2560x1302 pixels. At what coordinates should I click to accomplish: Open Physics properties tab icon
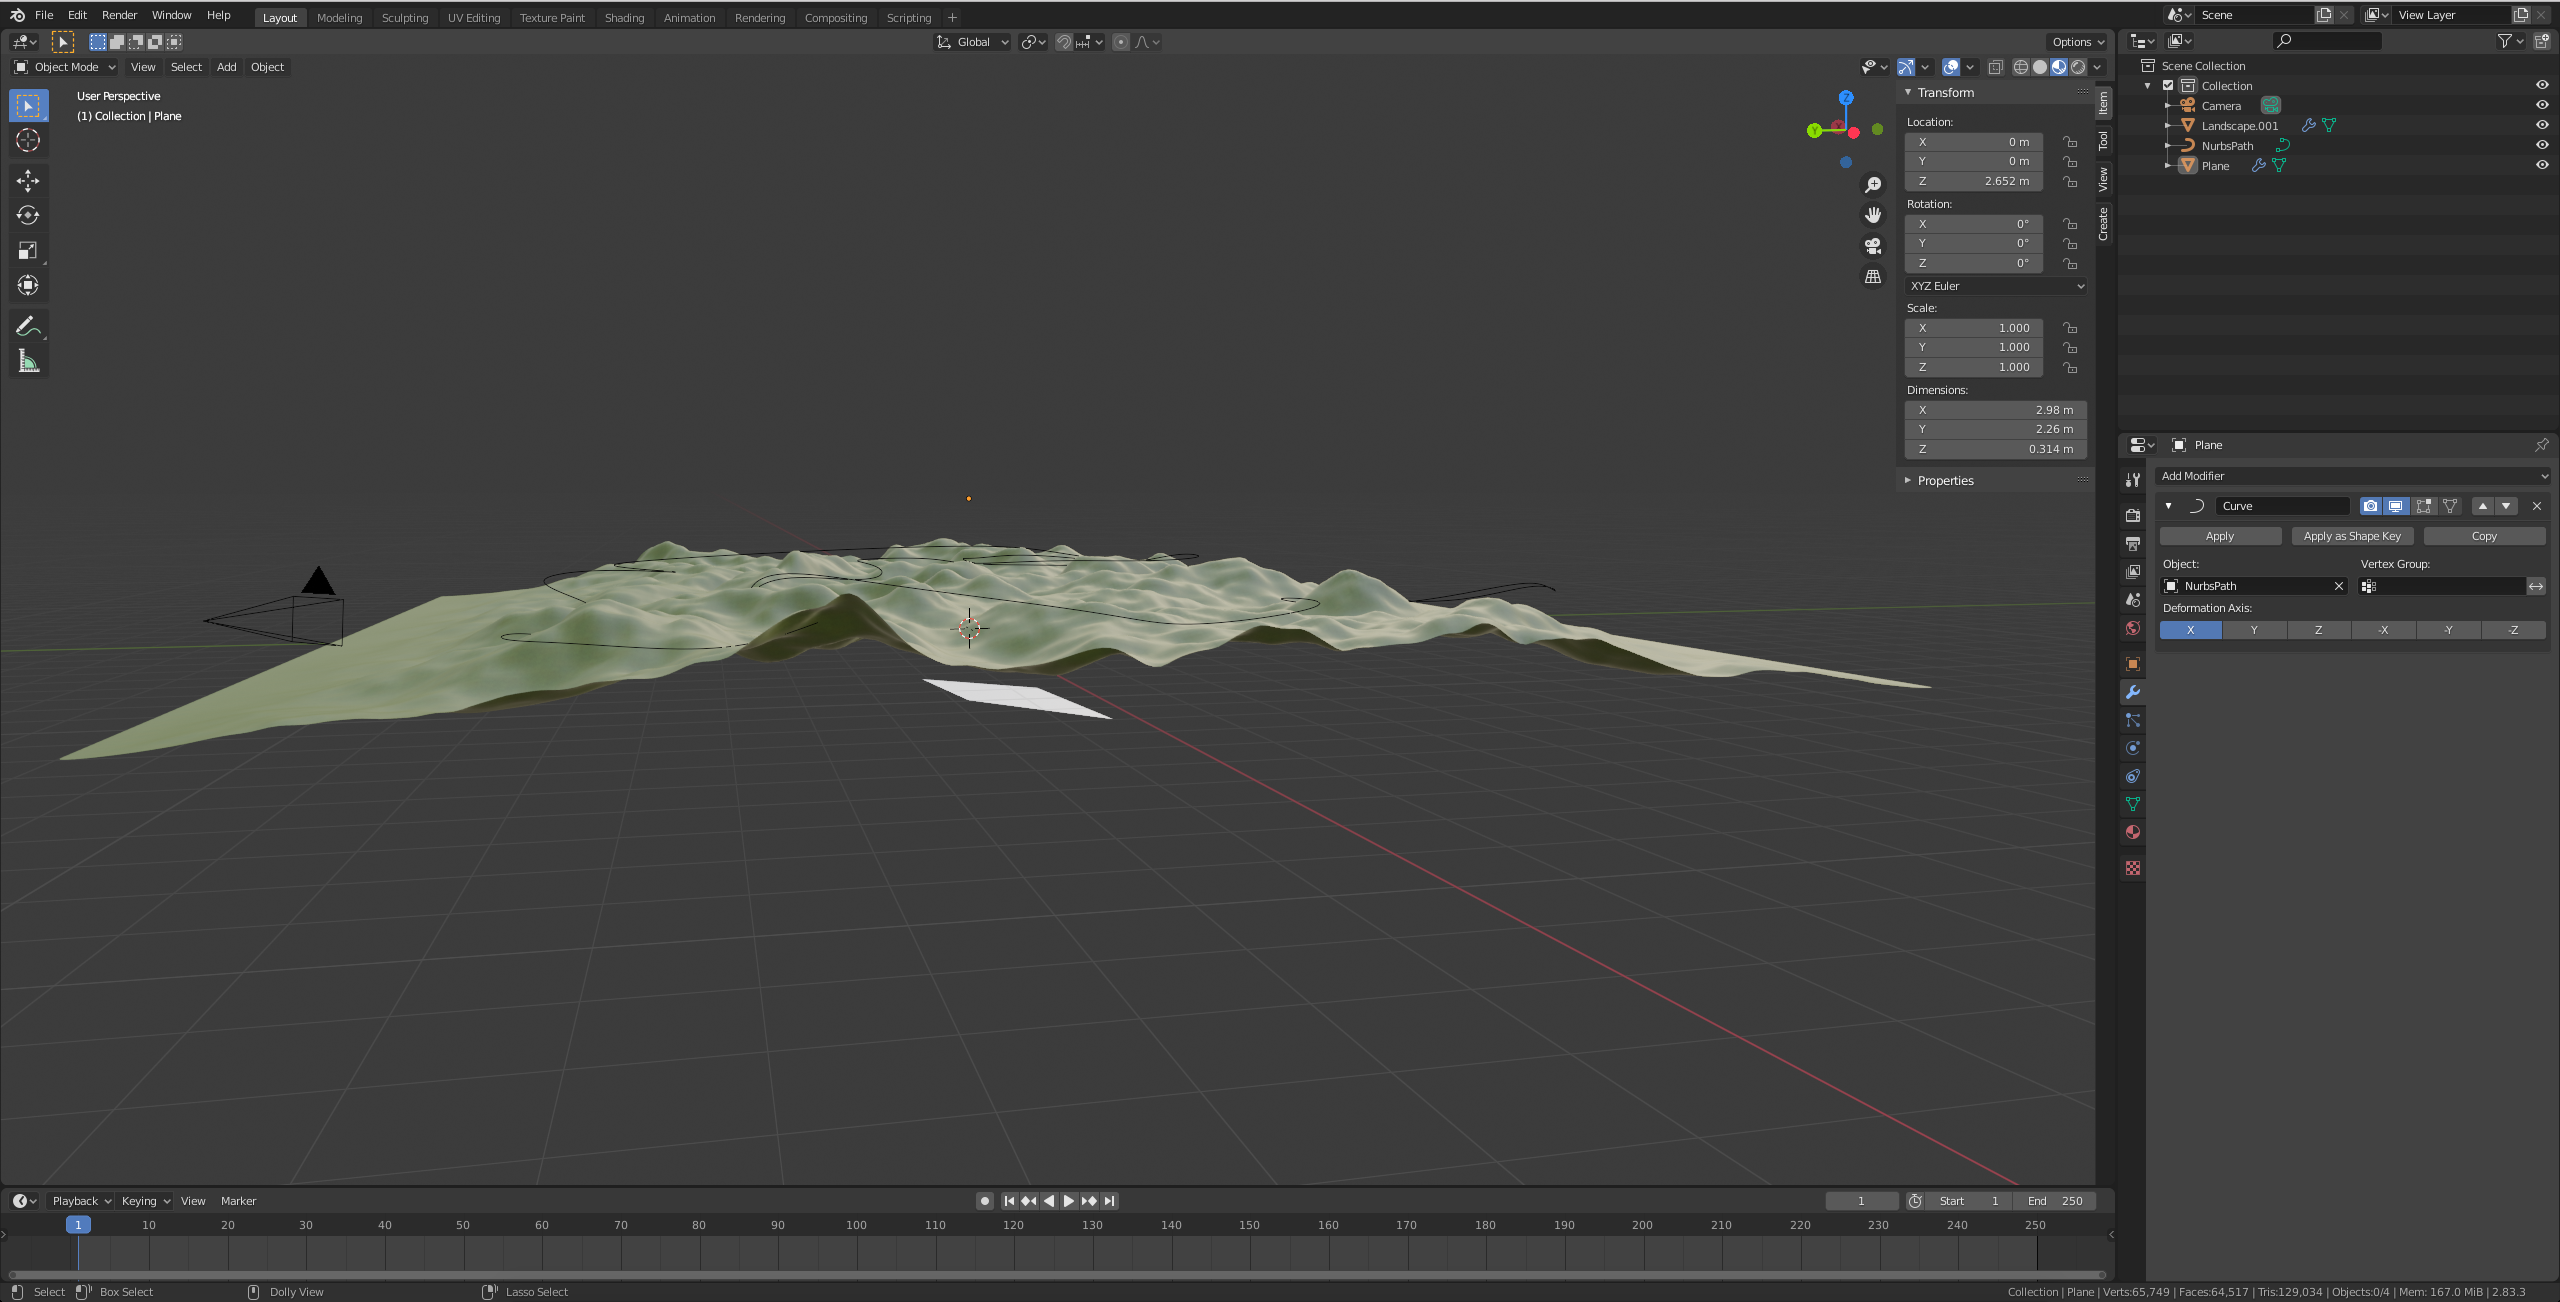pyautogui.click(x=2133, y=748)
